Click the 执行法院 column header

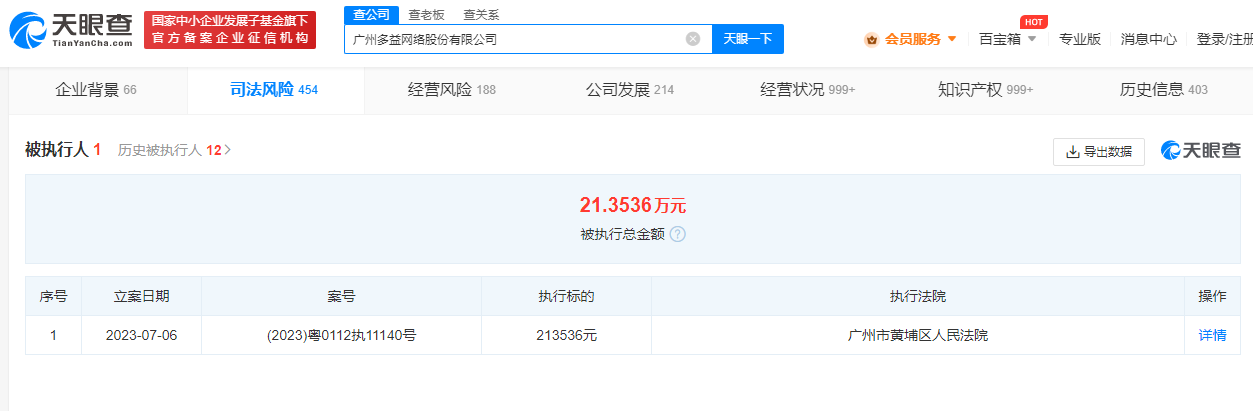point(918,296)
